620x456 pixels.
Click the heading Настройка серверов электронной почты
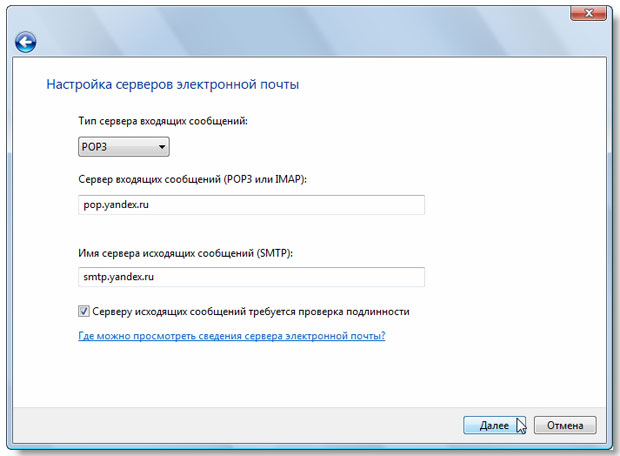coord(173,85)
